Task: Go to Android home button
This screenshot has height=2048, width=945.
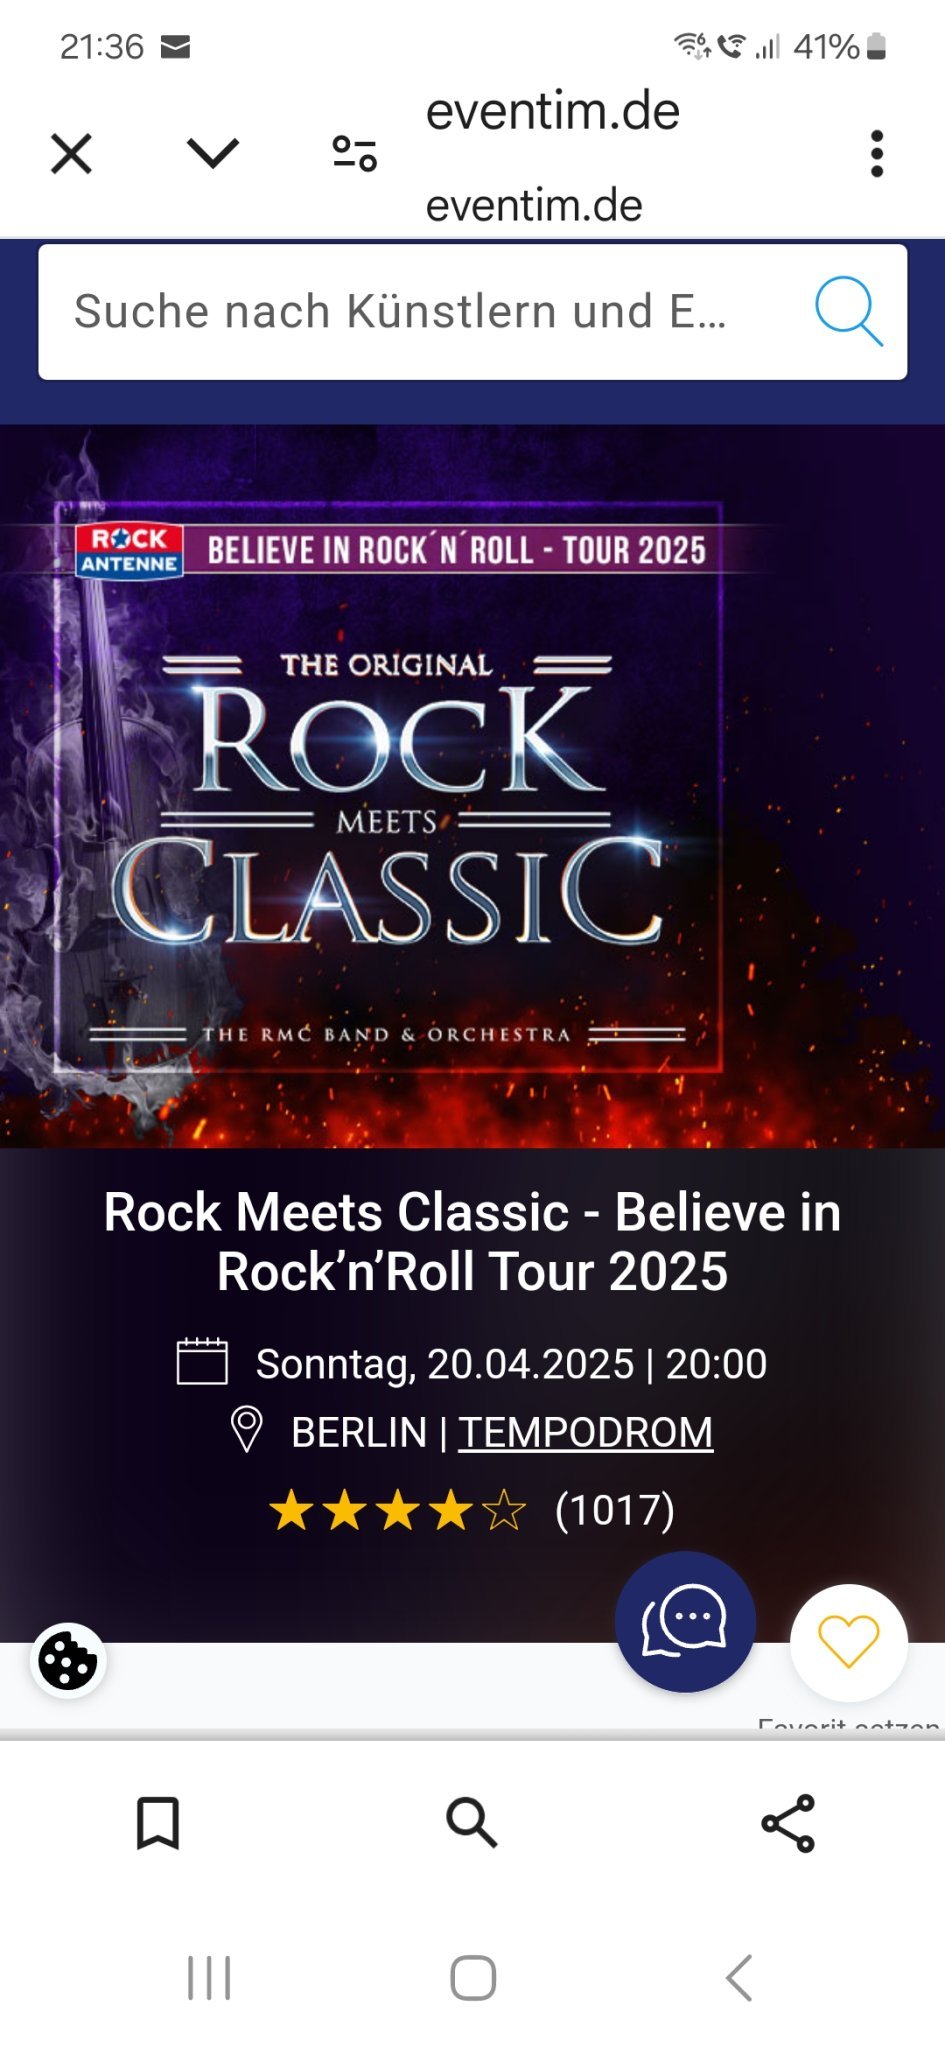Action: point(473,1978)
